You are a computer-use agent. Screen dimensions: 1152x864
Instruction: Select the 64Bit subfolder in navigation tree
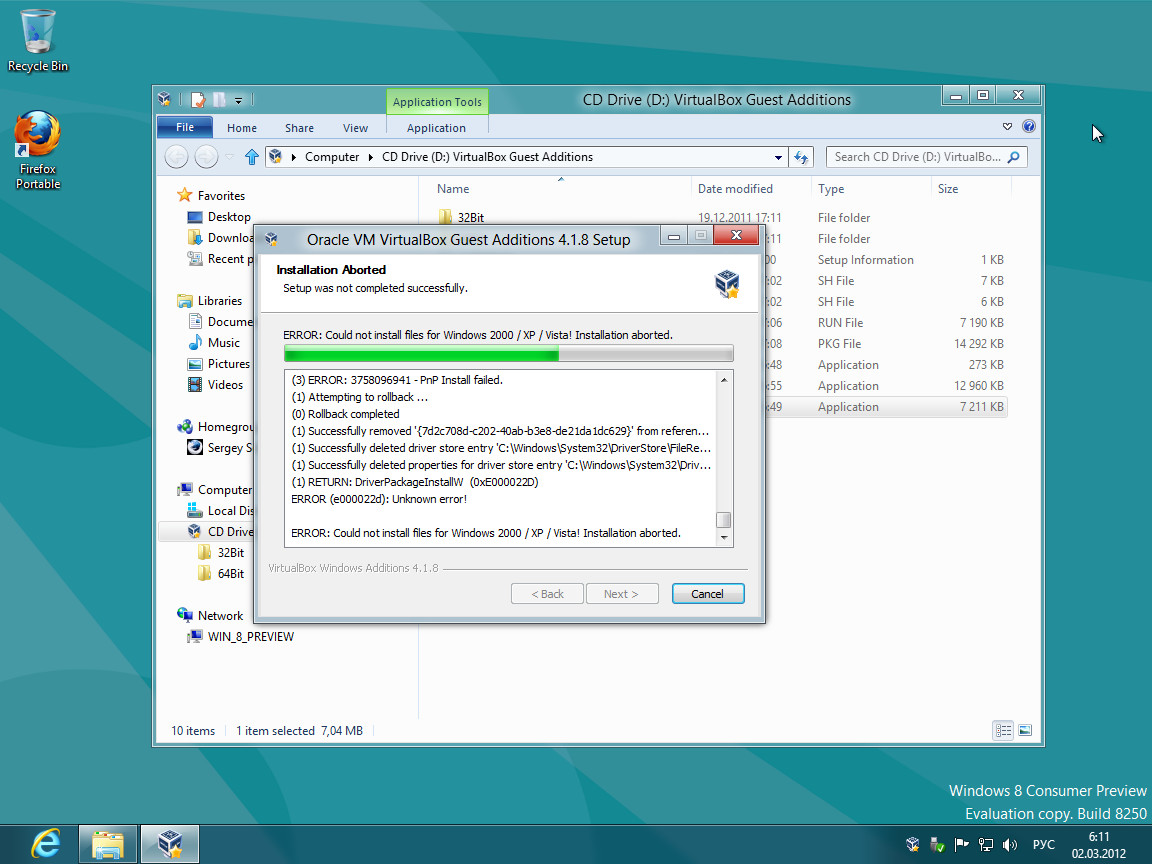(231, 574)
